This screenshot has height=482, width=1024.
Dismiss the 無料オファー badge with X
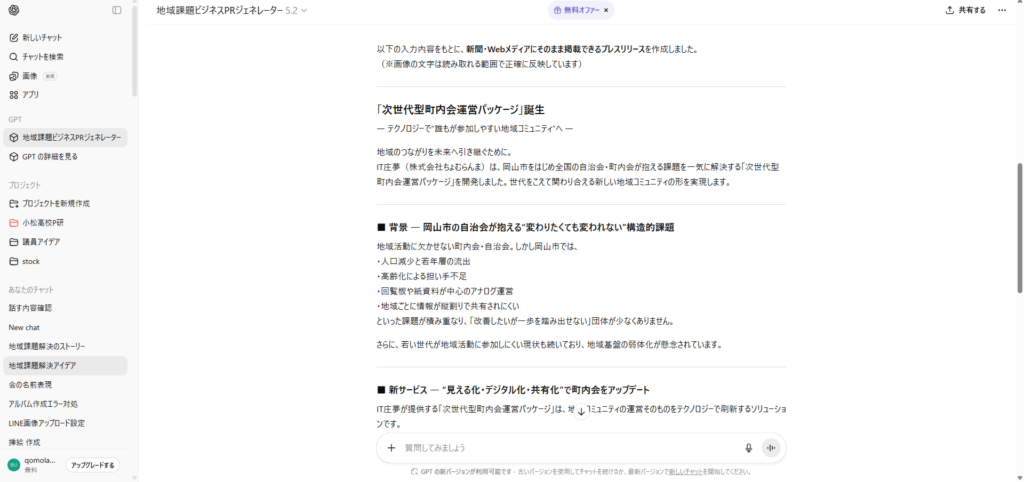click(606, 10)
